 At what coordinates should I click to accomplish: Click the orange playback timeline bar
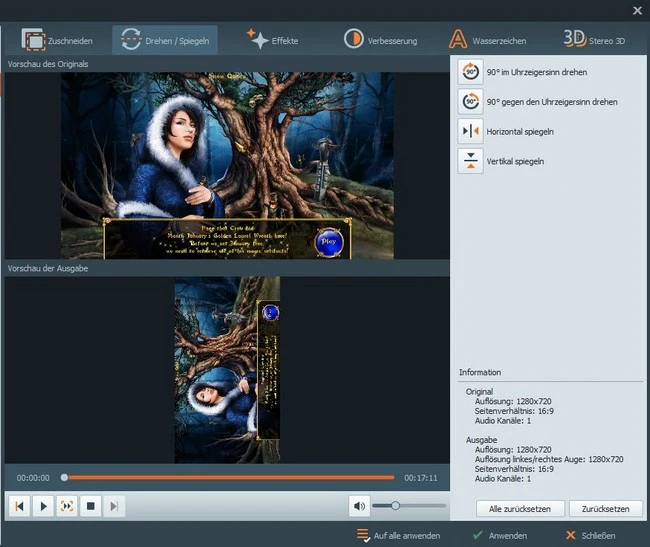tap(231, 478)
